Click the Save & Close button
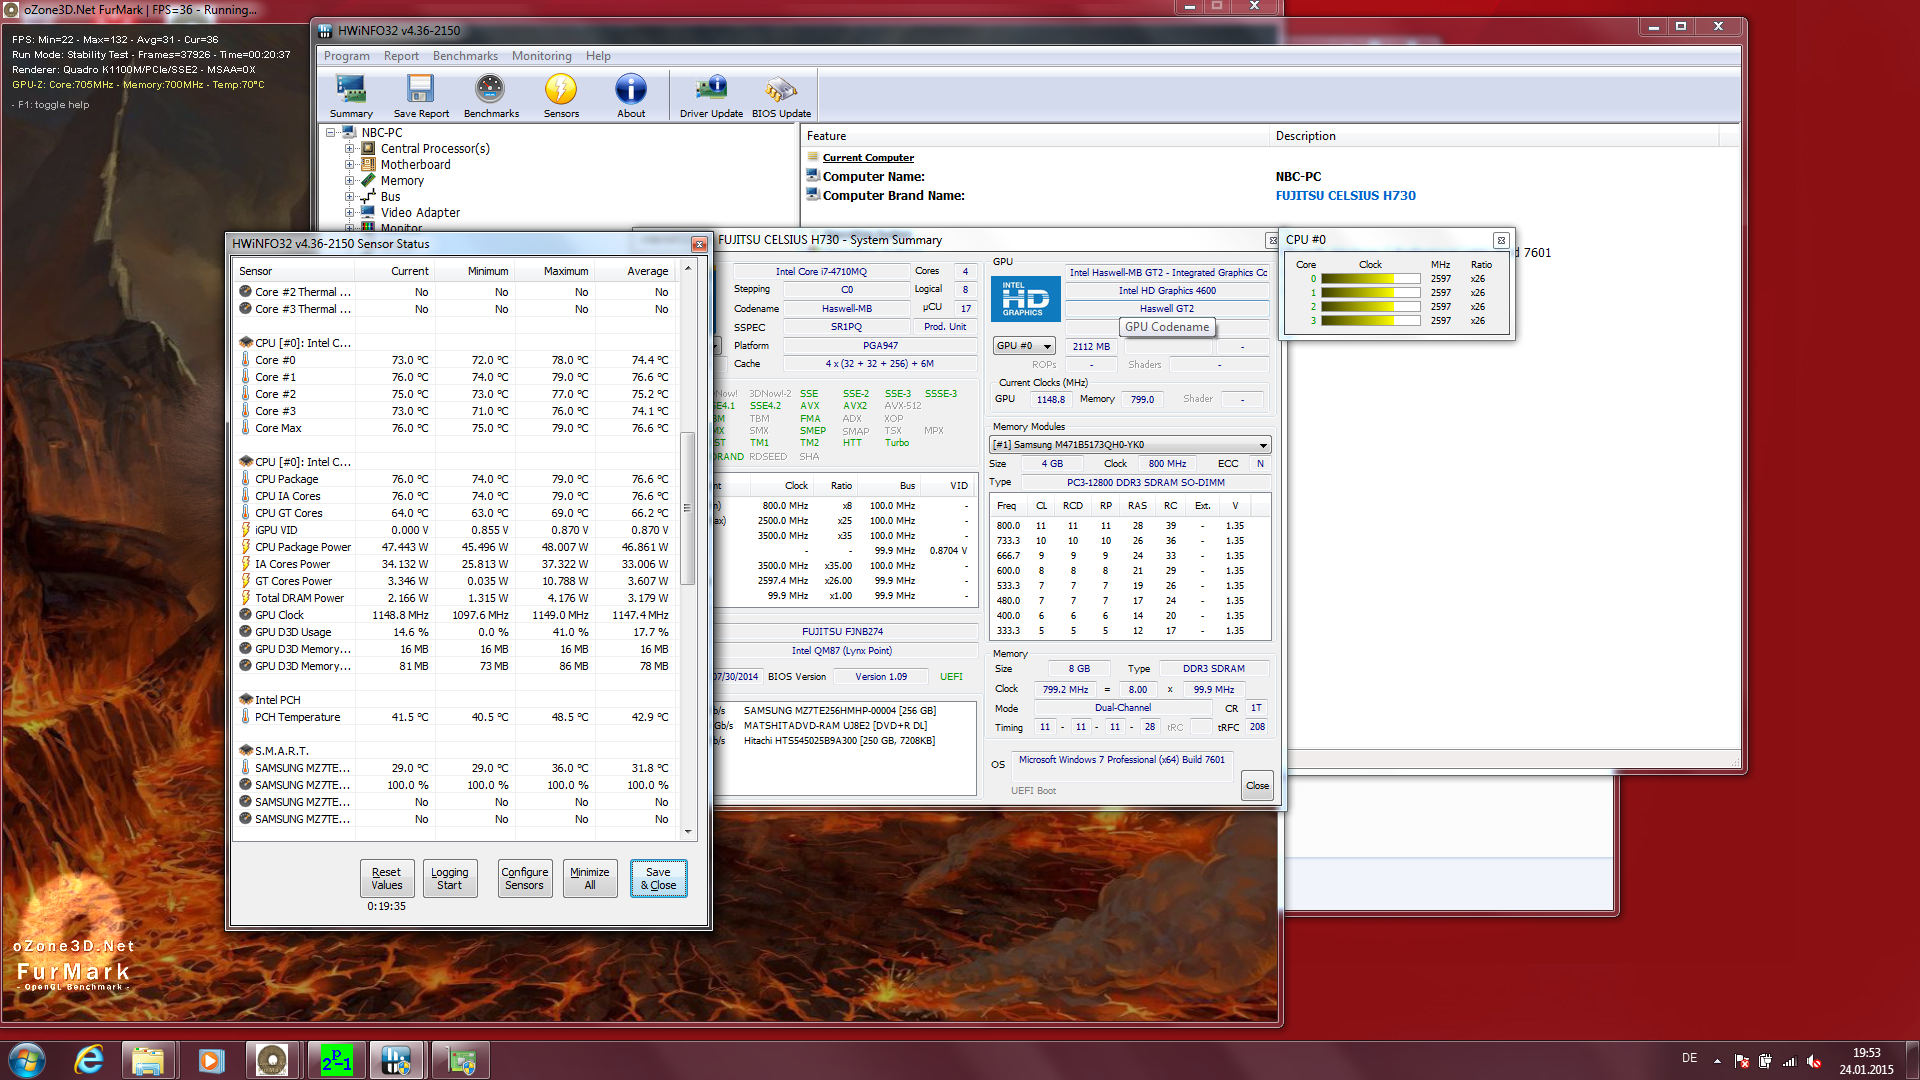 [x=658, y=878]
